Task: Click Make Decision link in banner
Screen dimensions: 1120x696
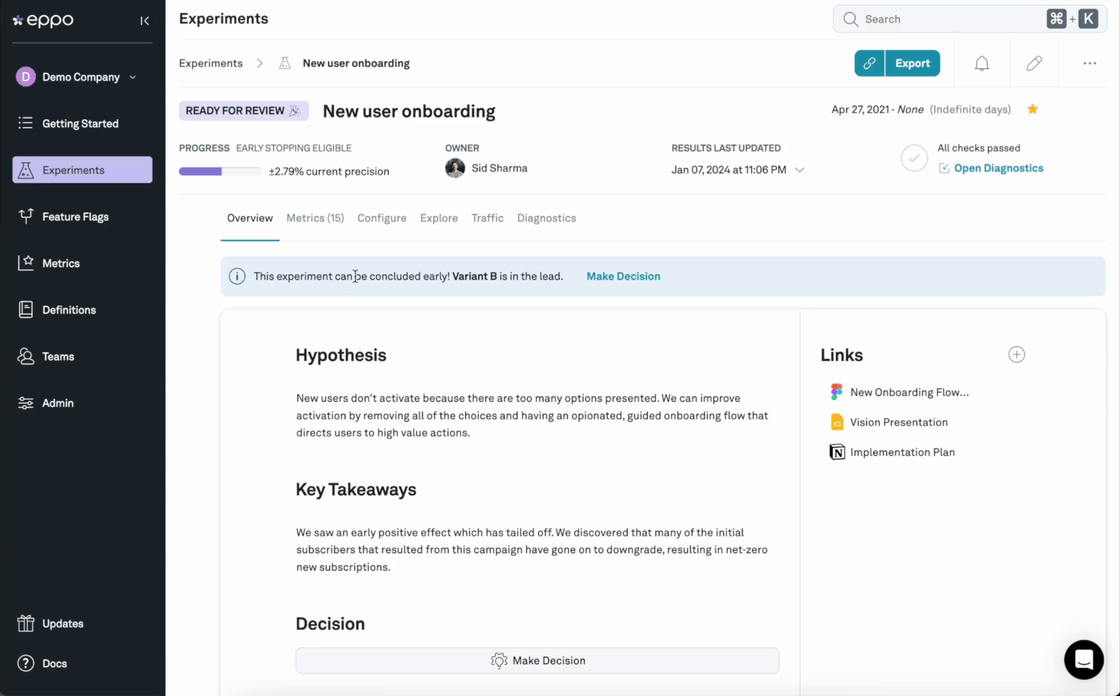Action: (x=623, y=276)
